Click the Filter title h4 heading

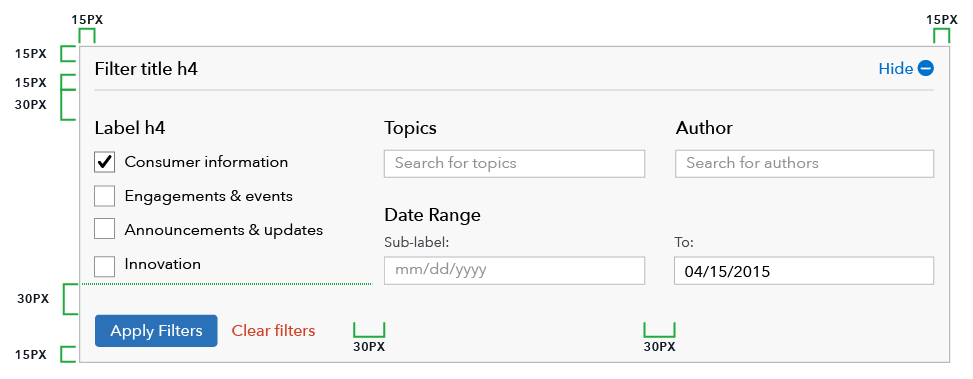[x=146, y=69]
